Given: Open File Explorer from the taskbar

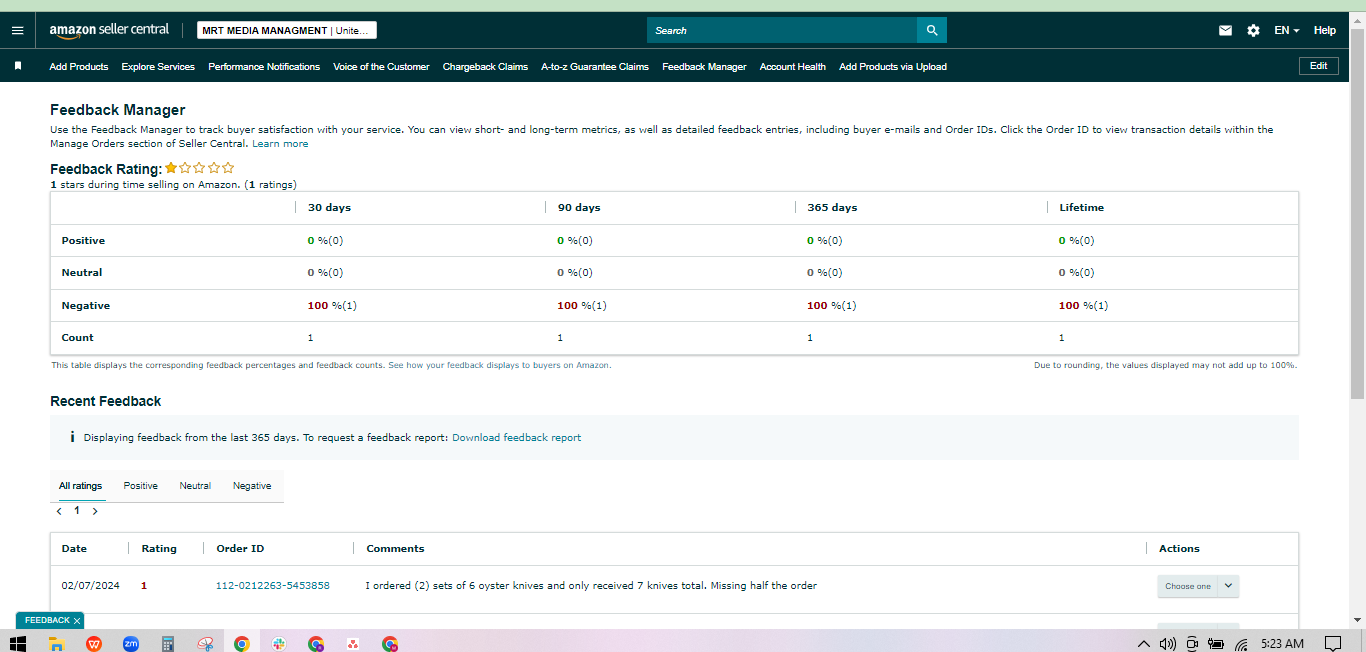Looking at the screenshot, I should coord(56,643).
